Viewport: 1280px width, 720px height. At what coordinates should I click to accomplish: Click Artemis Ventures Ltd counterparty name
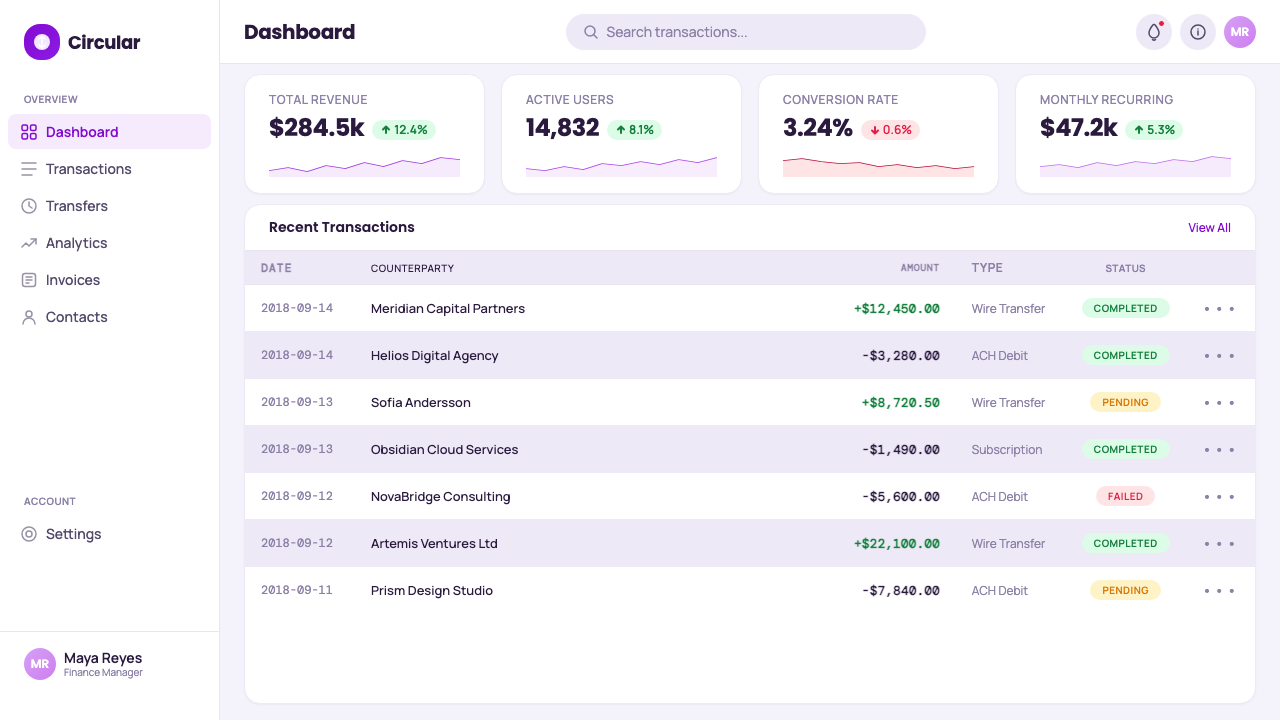[434, 544]
